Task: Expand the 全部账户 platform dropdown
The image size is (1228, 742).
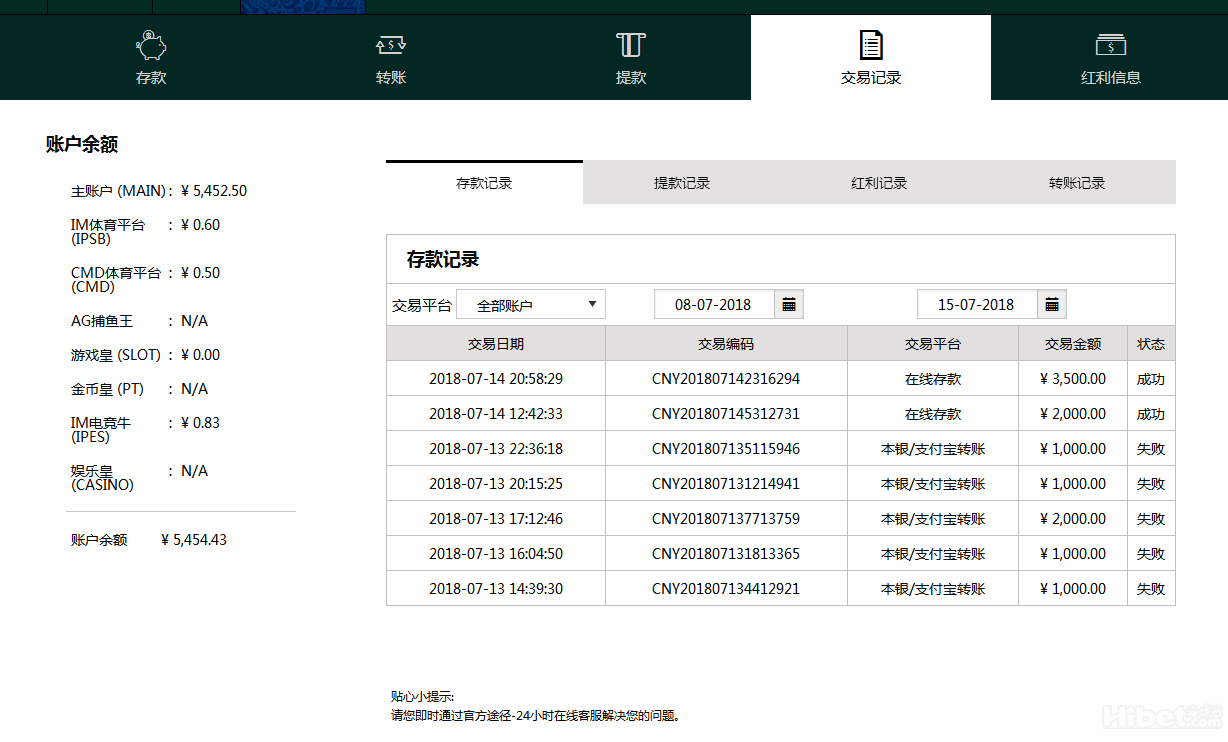Action: tap(531, 305)
